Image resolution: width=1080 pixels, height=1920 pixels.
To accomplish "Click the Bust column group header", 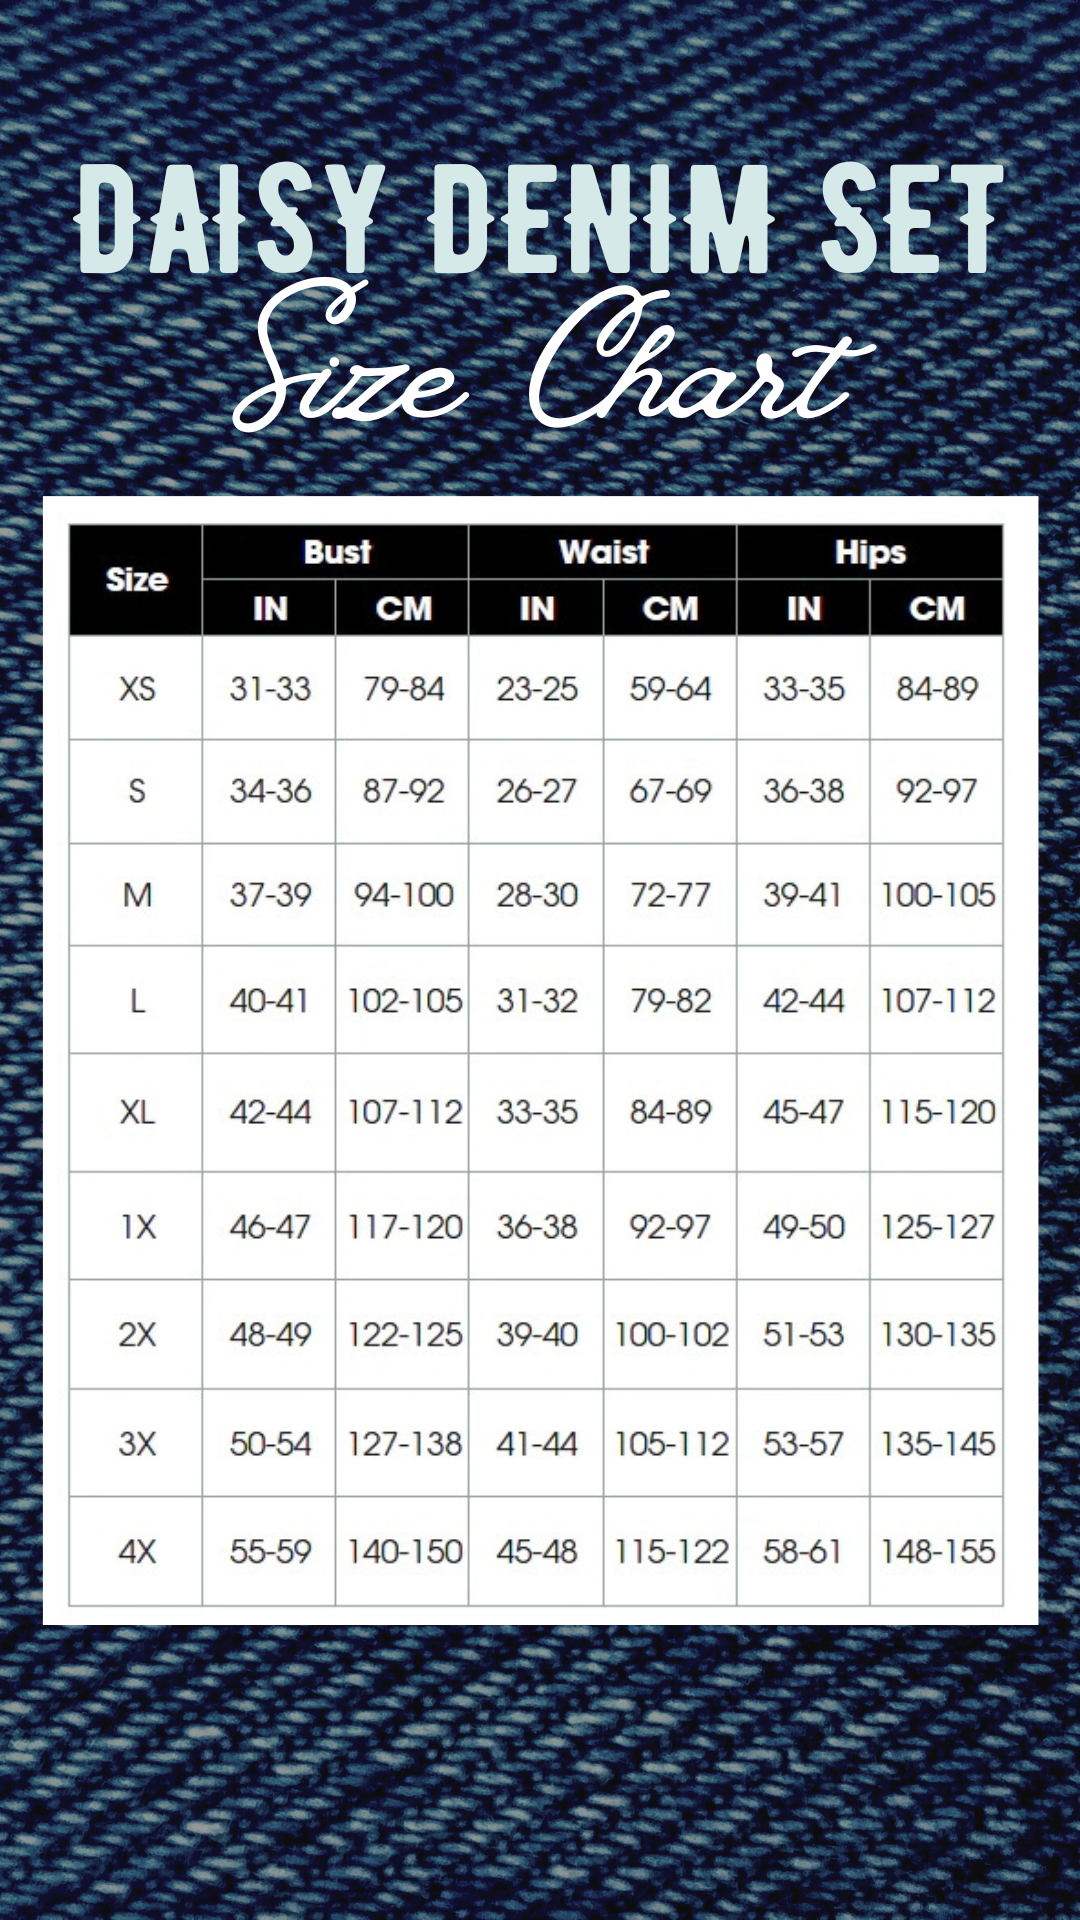I will [337, 552].
